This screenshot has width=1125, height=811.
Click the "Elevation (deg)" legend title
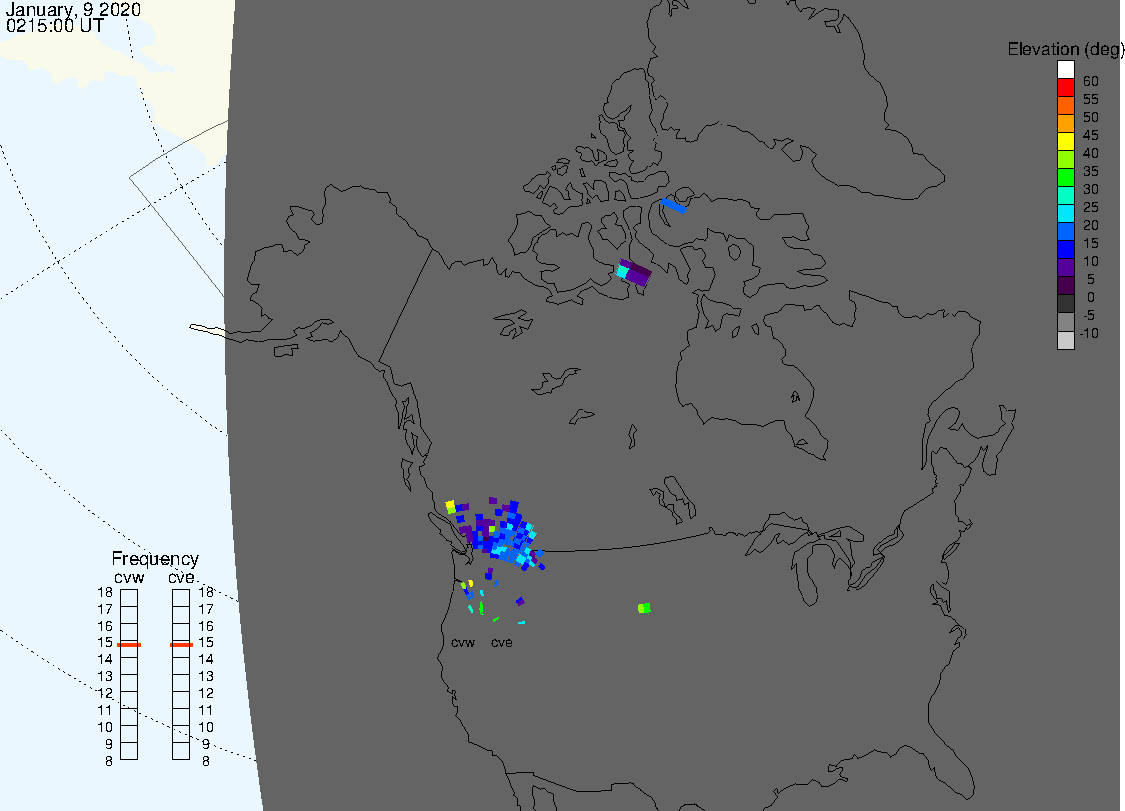click(1065, 50)
